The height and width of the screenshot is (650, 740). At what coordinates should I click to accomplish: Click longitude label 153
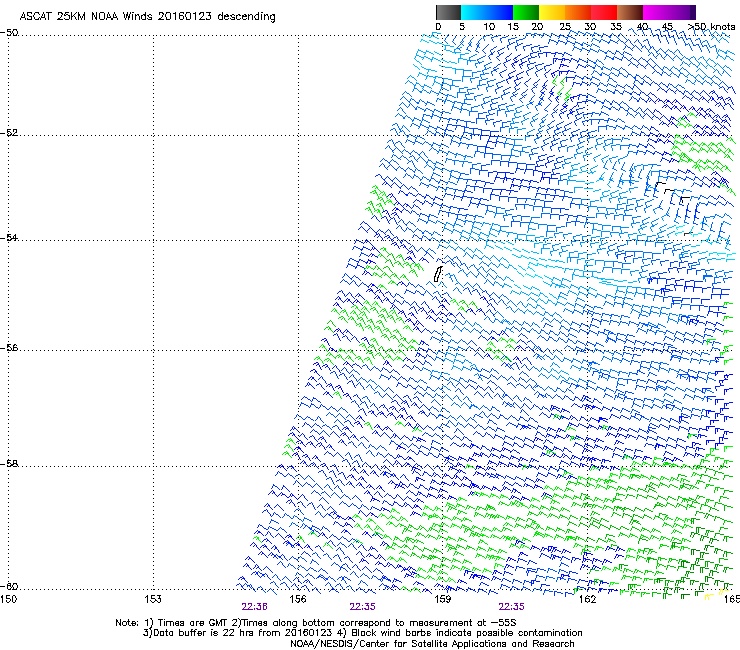tap(153, 599)
